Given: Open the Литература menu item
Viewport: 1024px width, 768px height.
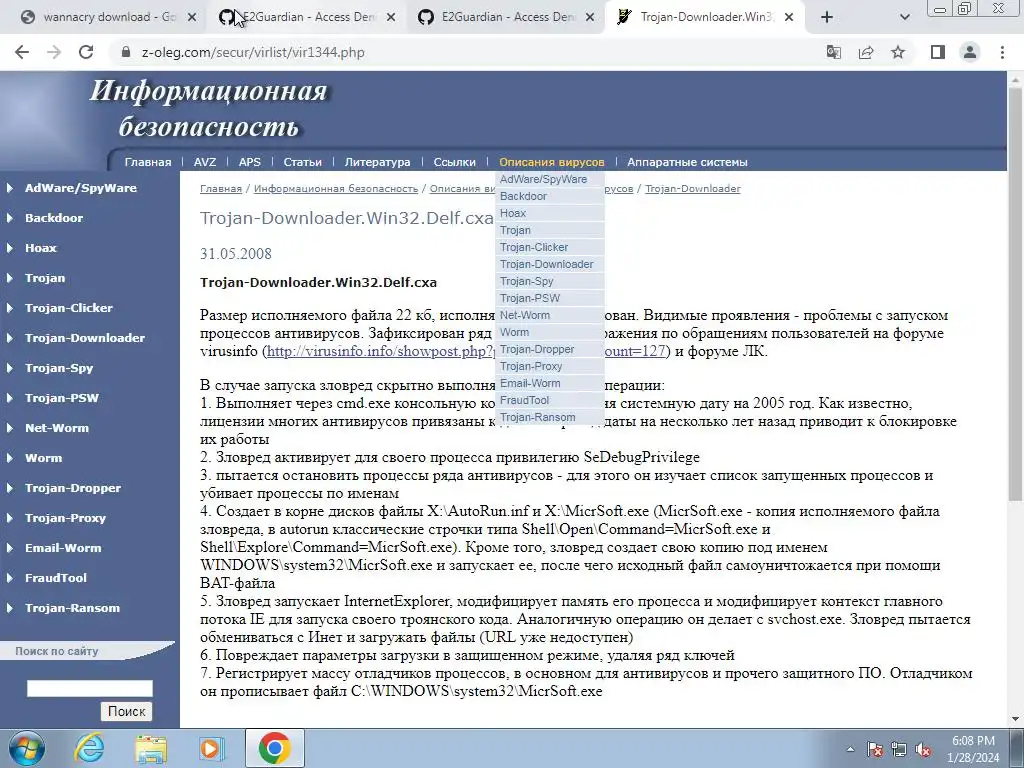Looking at the screenshot, I should pos(377,162).
